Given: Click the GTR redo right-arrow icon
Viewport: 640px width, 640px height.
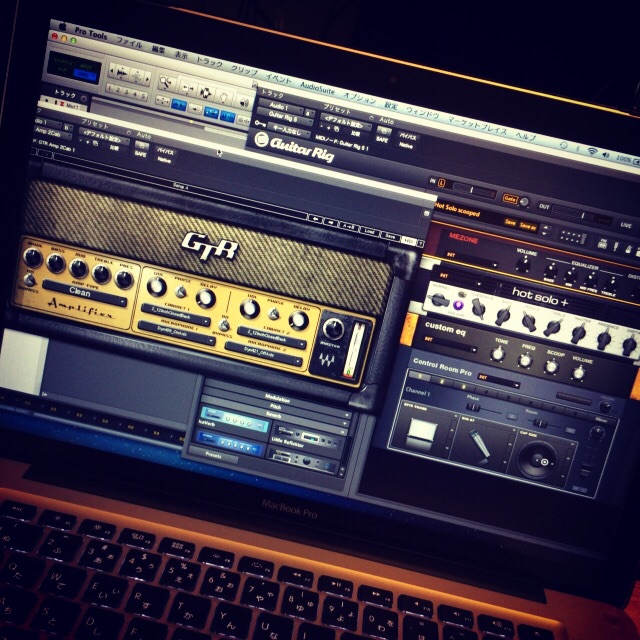Looking at the screenshot, I should point(331,223).
